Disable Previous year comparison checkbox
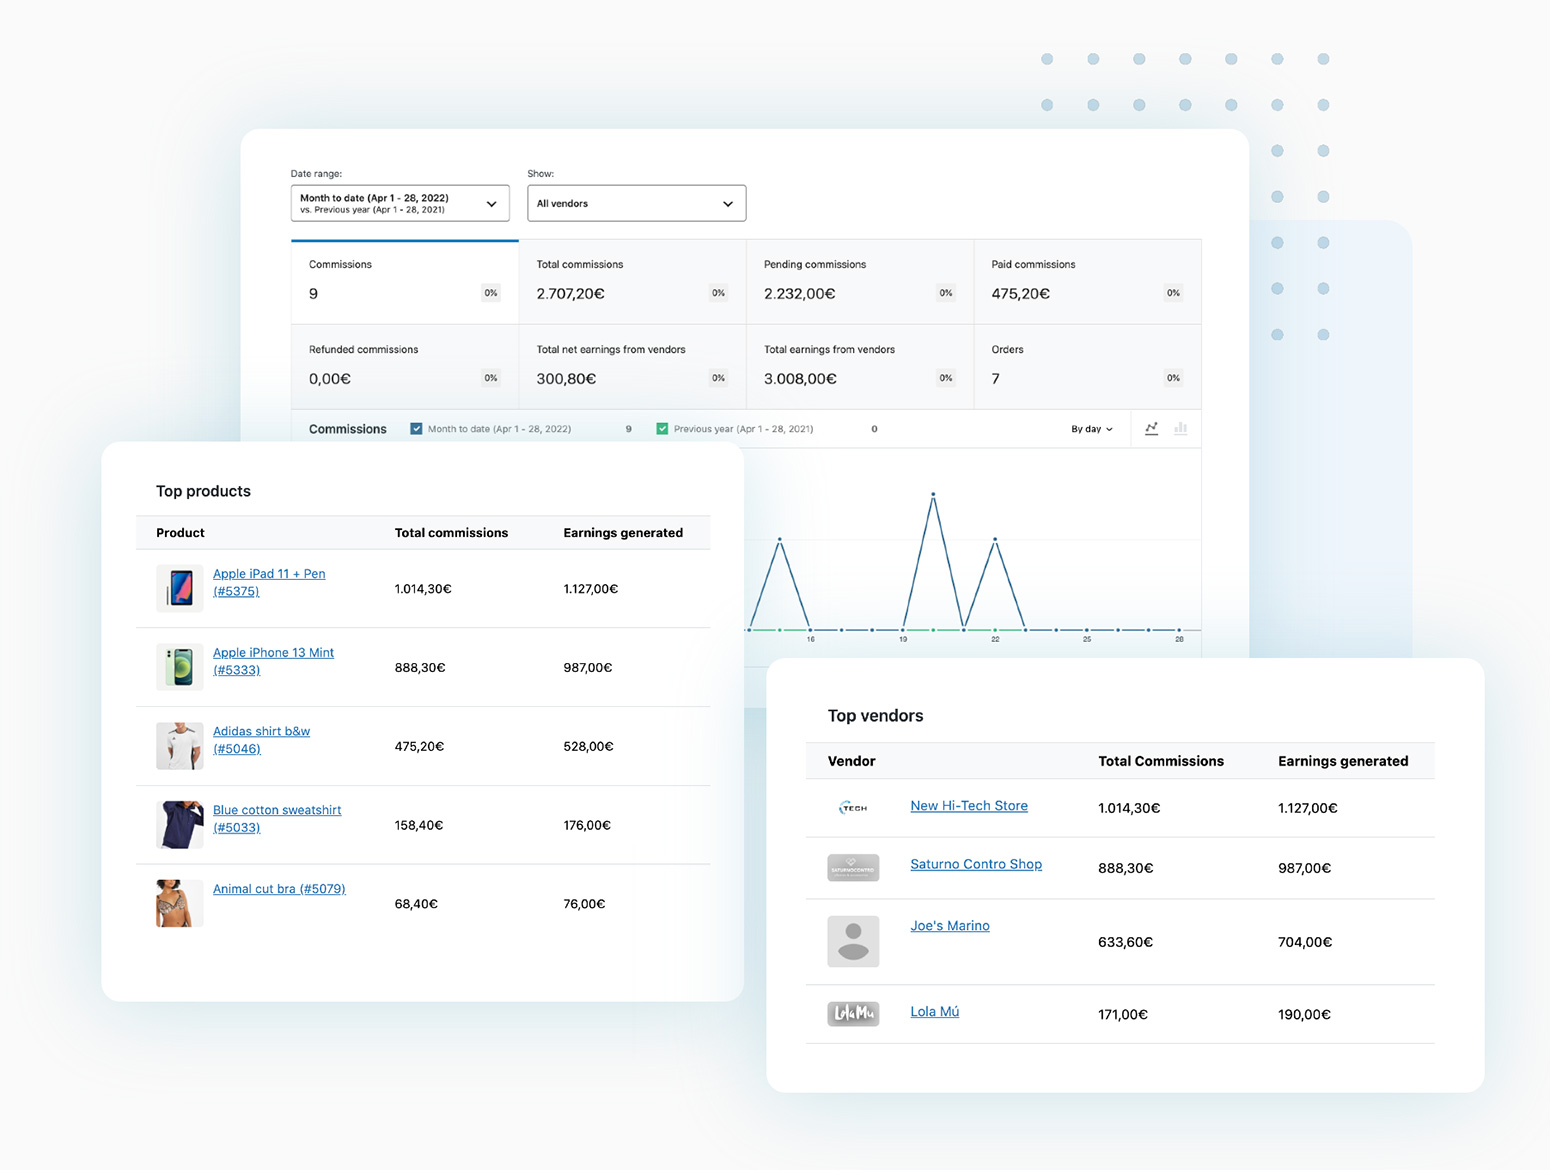Image resolution: width=1550 pixels, height=1170 pixels. point(662,428)
